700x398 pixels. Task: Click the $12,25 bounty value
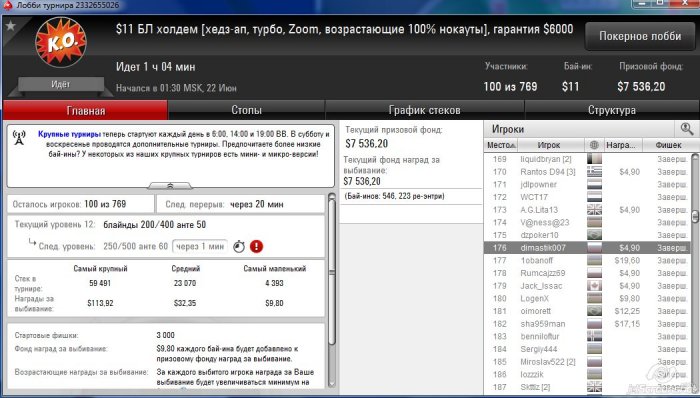(x=627, y=311)
